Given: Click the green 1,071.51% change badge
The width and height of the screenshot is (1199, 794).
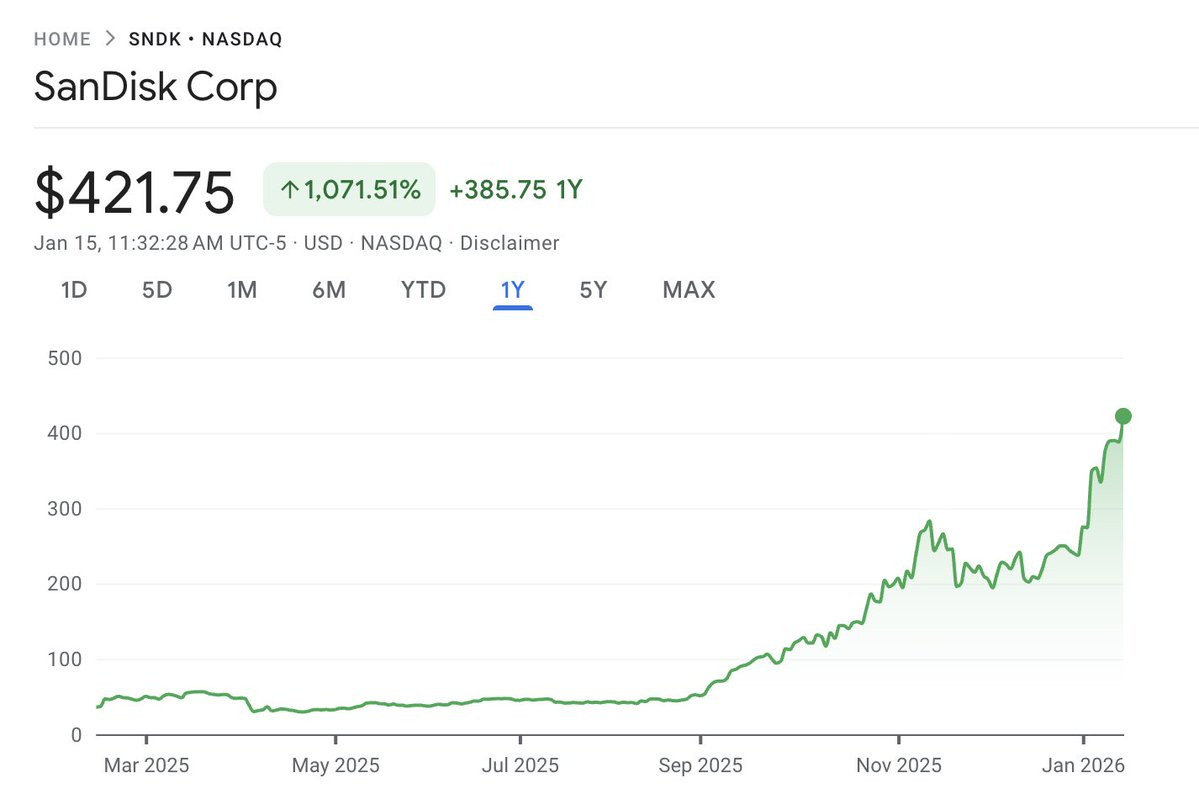Looking at the screenshot, I should tap(349, 189).
